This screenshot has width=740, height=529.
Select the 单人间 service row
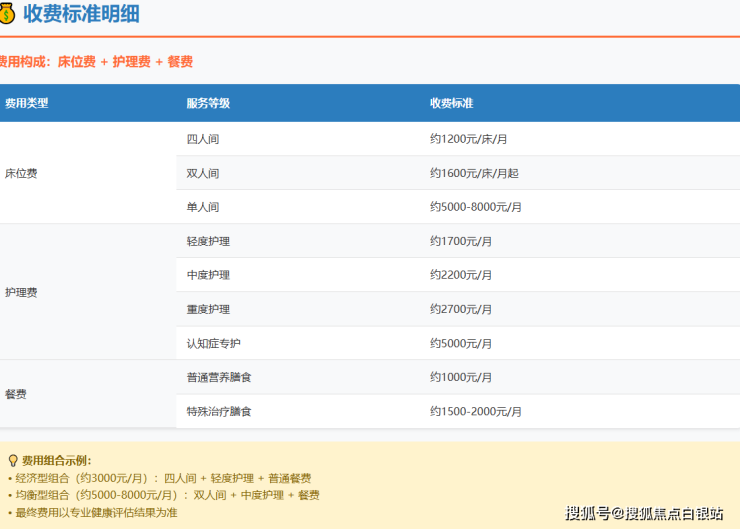[203, 207]
